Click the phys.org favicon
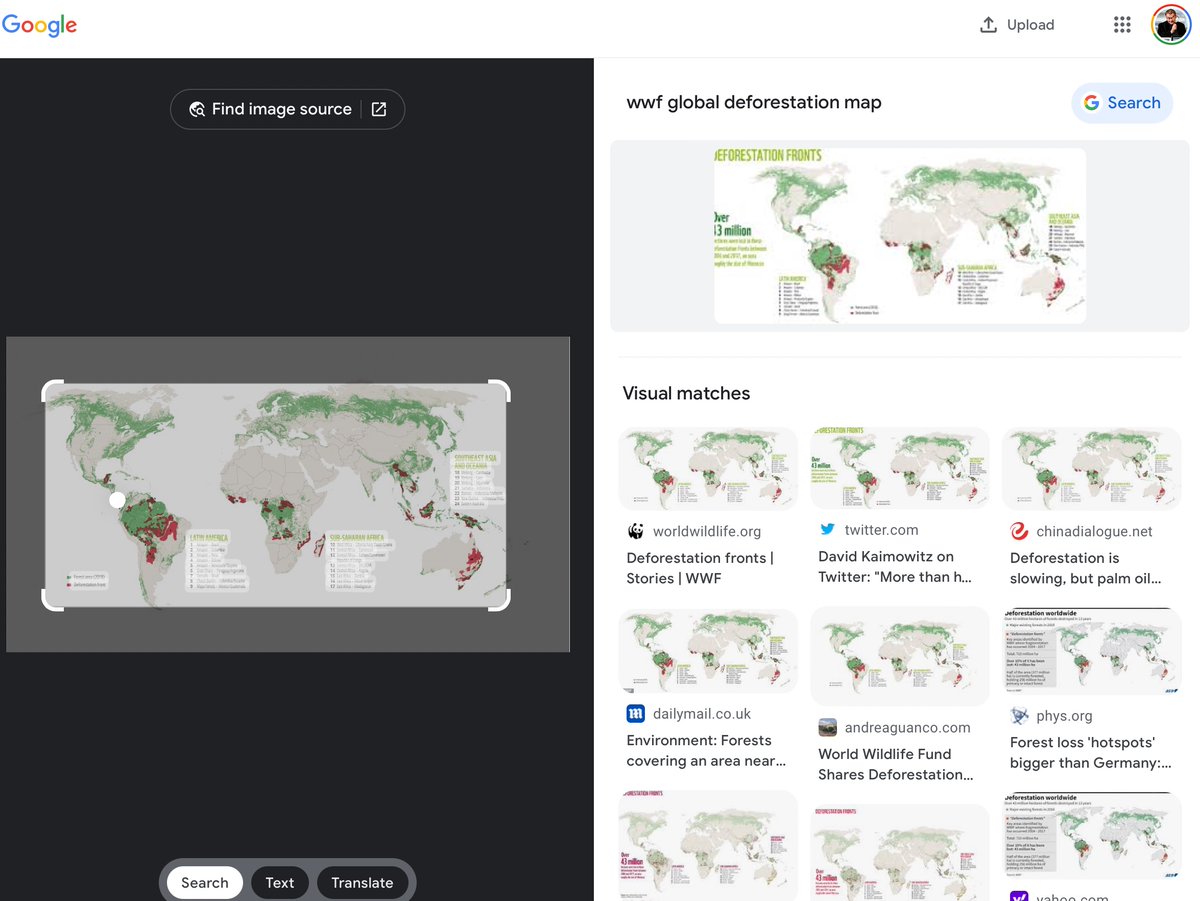 pos(1019,716)
